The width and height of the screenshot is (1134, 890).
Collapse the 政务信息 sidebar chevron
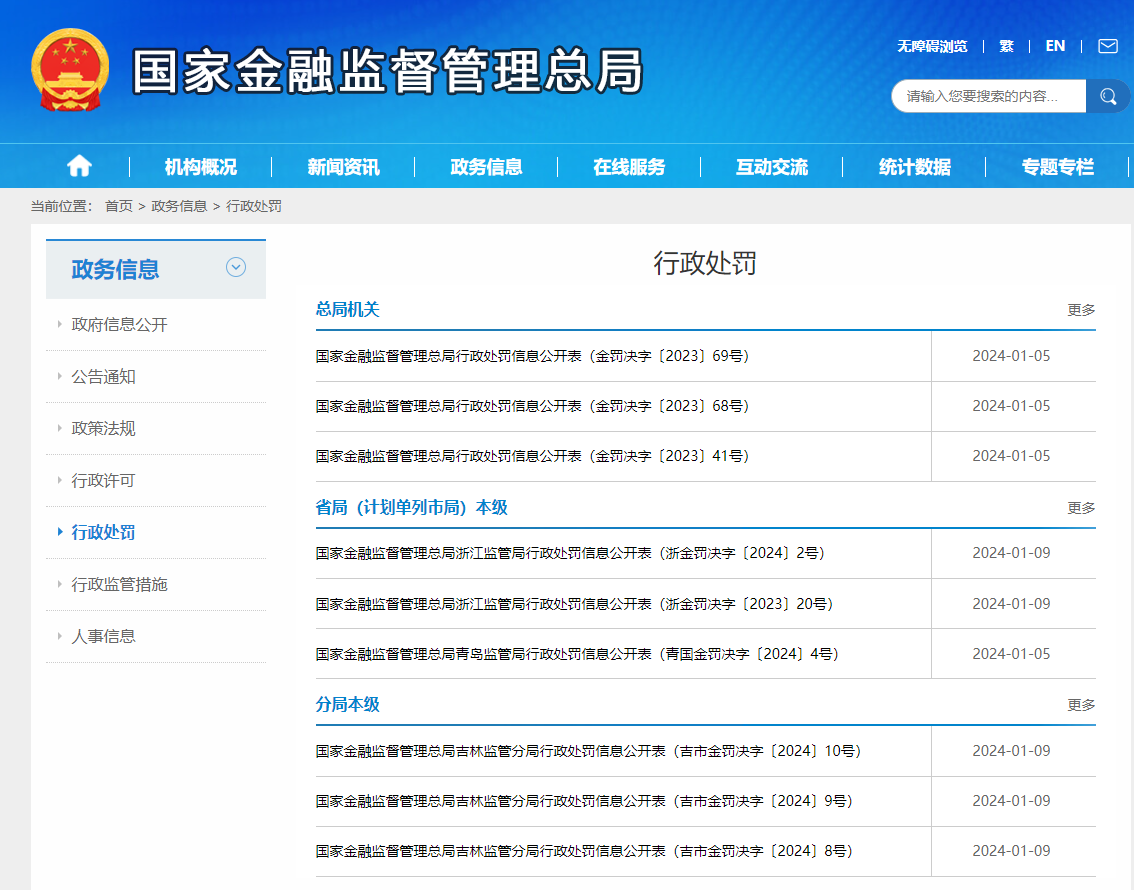tap(236, 267)
